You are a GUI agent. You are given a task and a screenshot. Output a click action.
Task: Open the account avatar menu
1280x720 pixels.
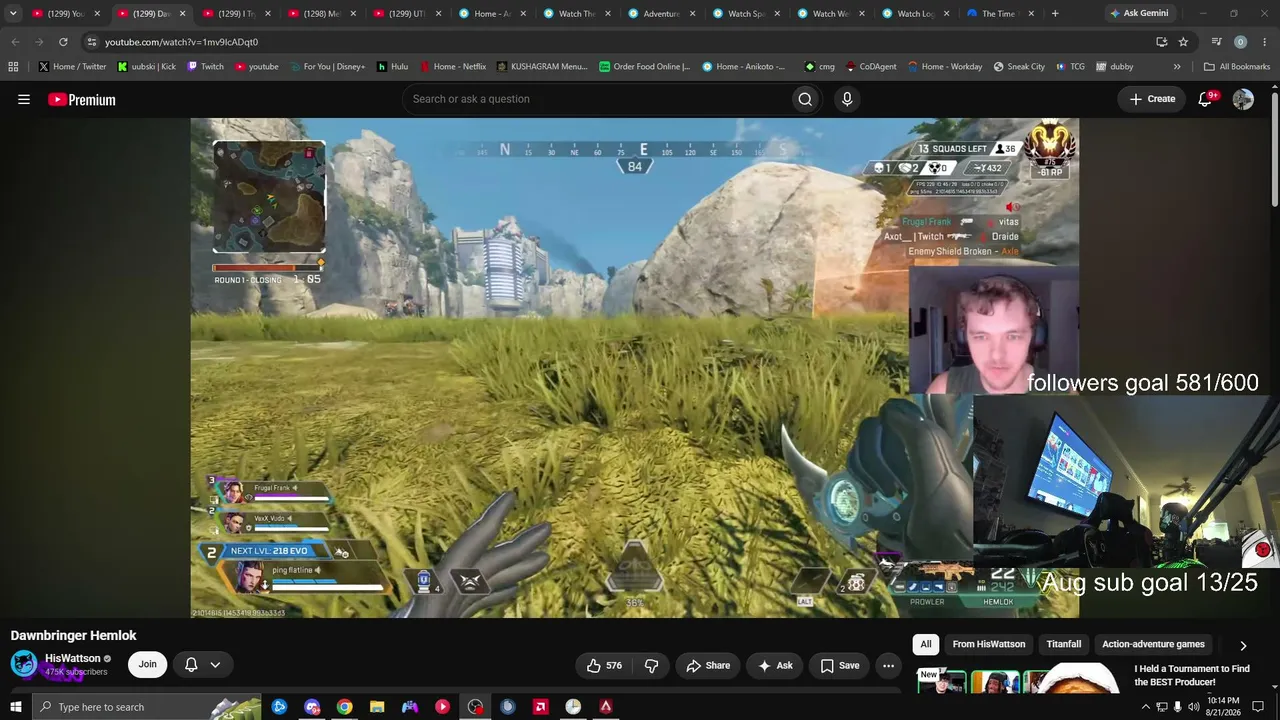click(x=1243, y=99)
